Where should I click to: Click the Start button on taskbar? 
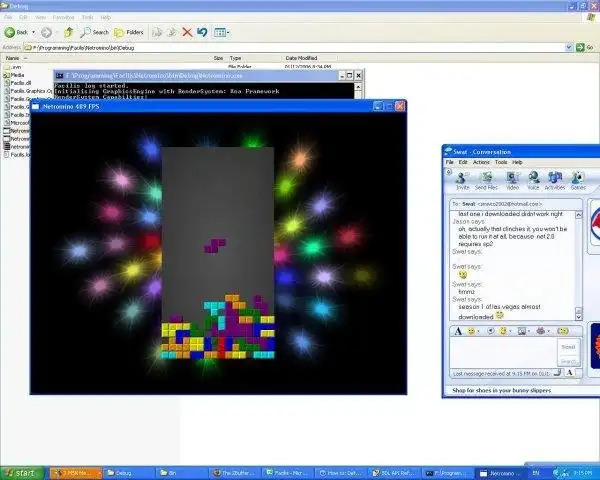point(23,473)
